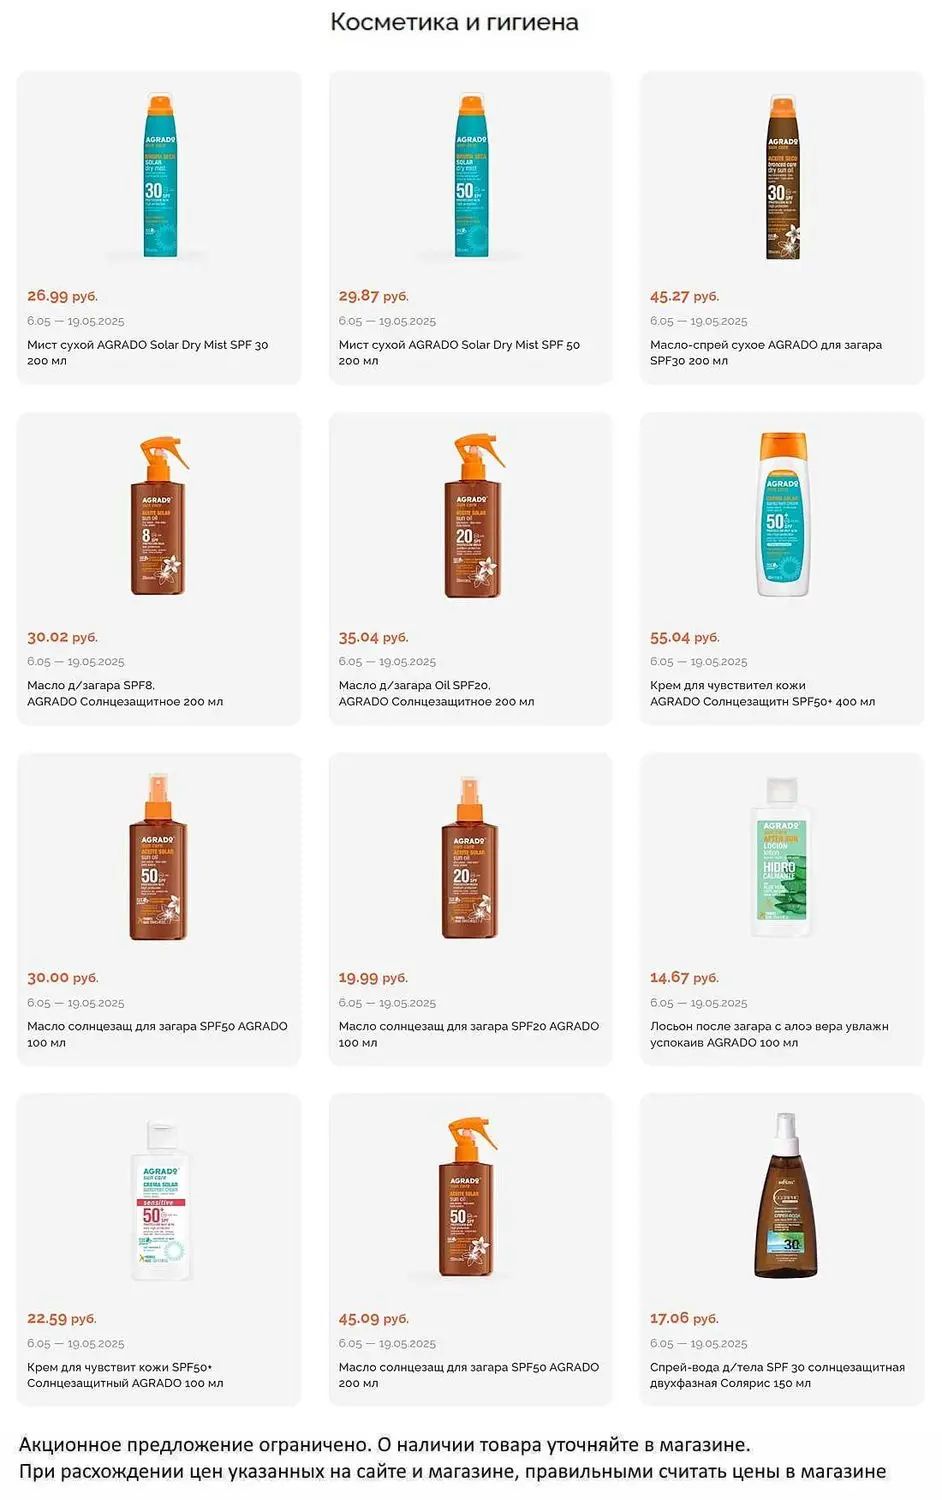The height and width of the screenshot is (1500, 942).
Task: Select the sensitive SPF50+ 100 мл cream image
Action: (159, 1200)
